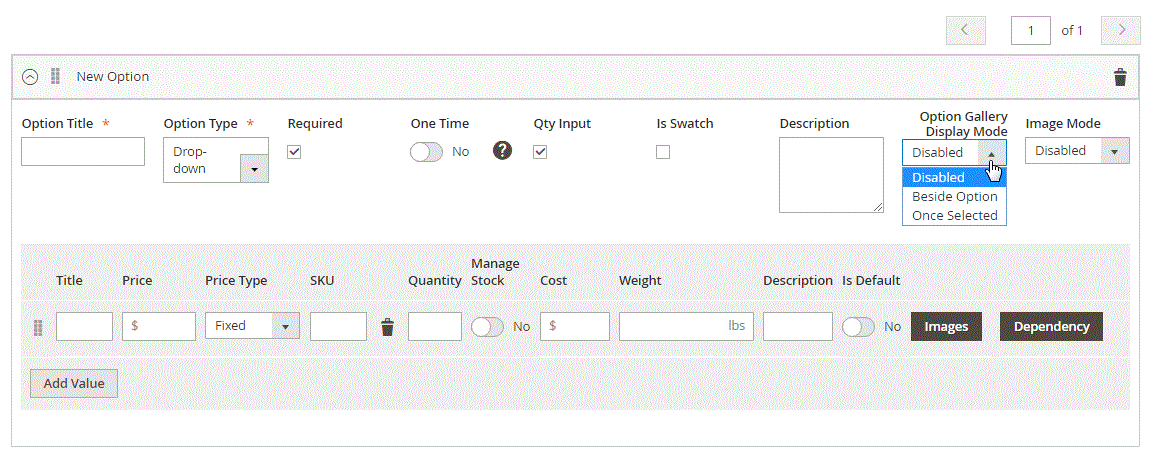Click the page number input box

pos(1030,30)
